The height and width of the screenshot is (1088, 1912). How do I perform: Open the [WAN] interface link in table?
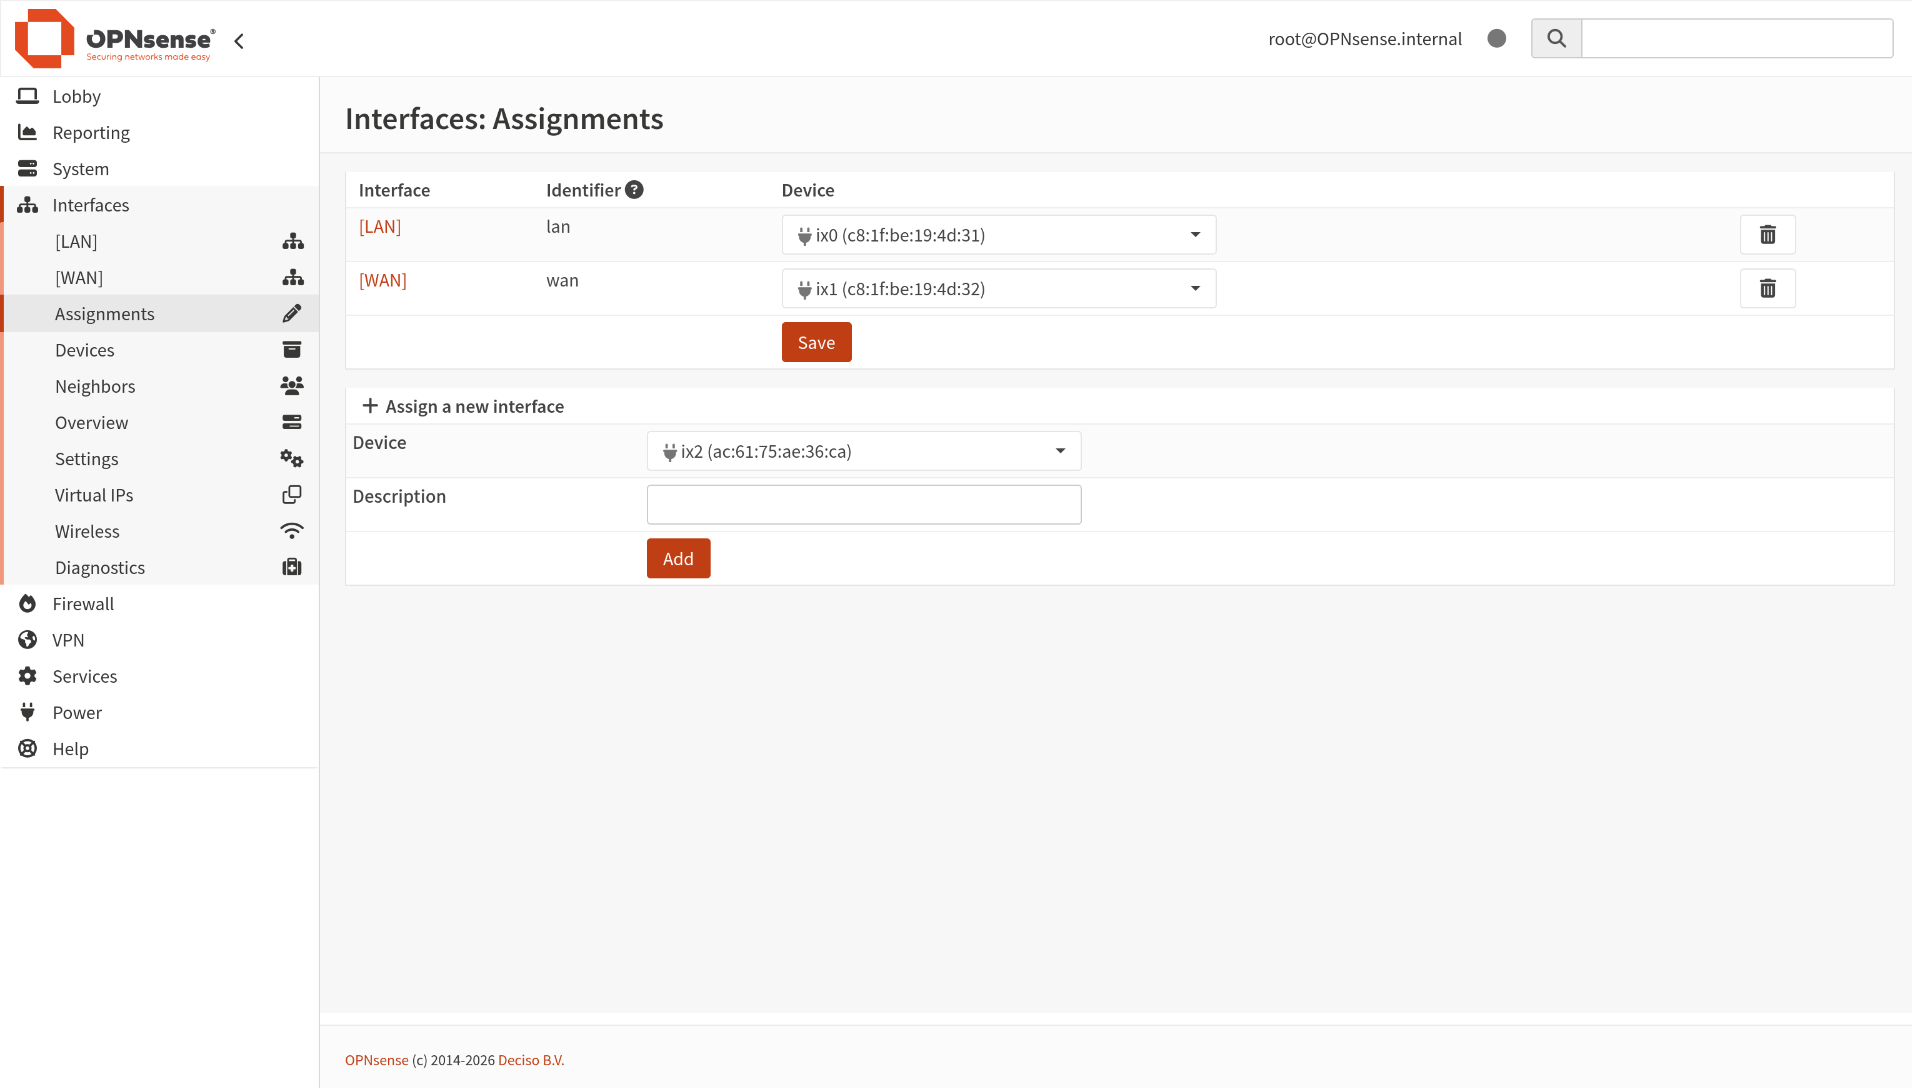383,281
